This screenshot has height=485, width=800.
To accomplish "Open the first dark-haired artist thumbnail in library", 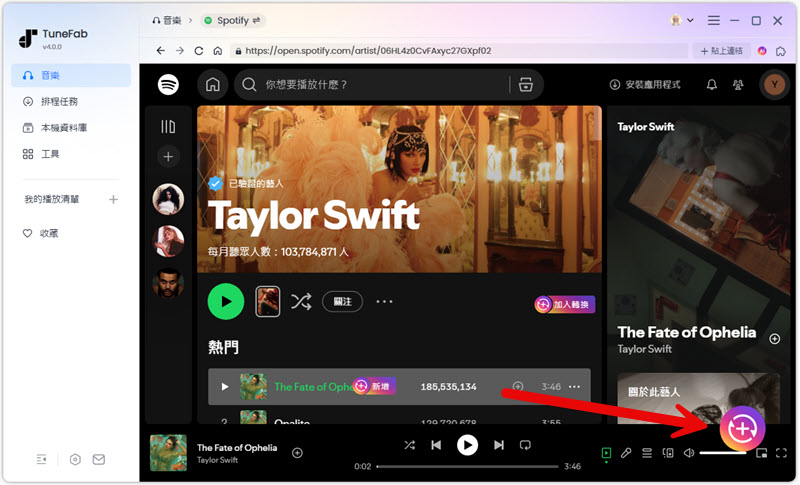I will click(x=168, y=199).
